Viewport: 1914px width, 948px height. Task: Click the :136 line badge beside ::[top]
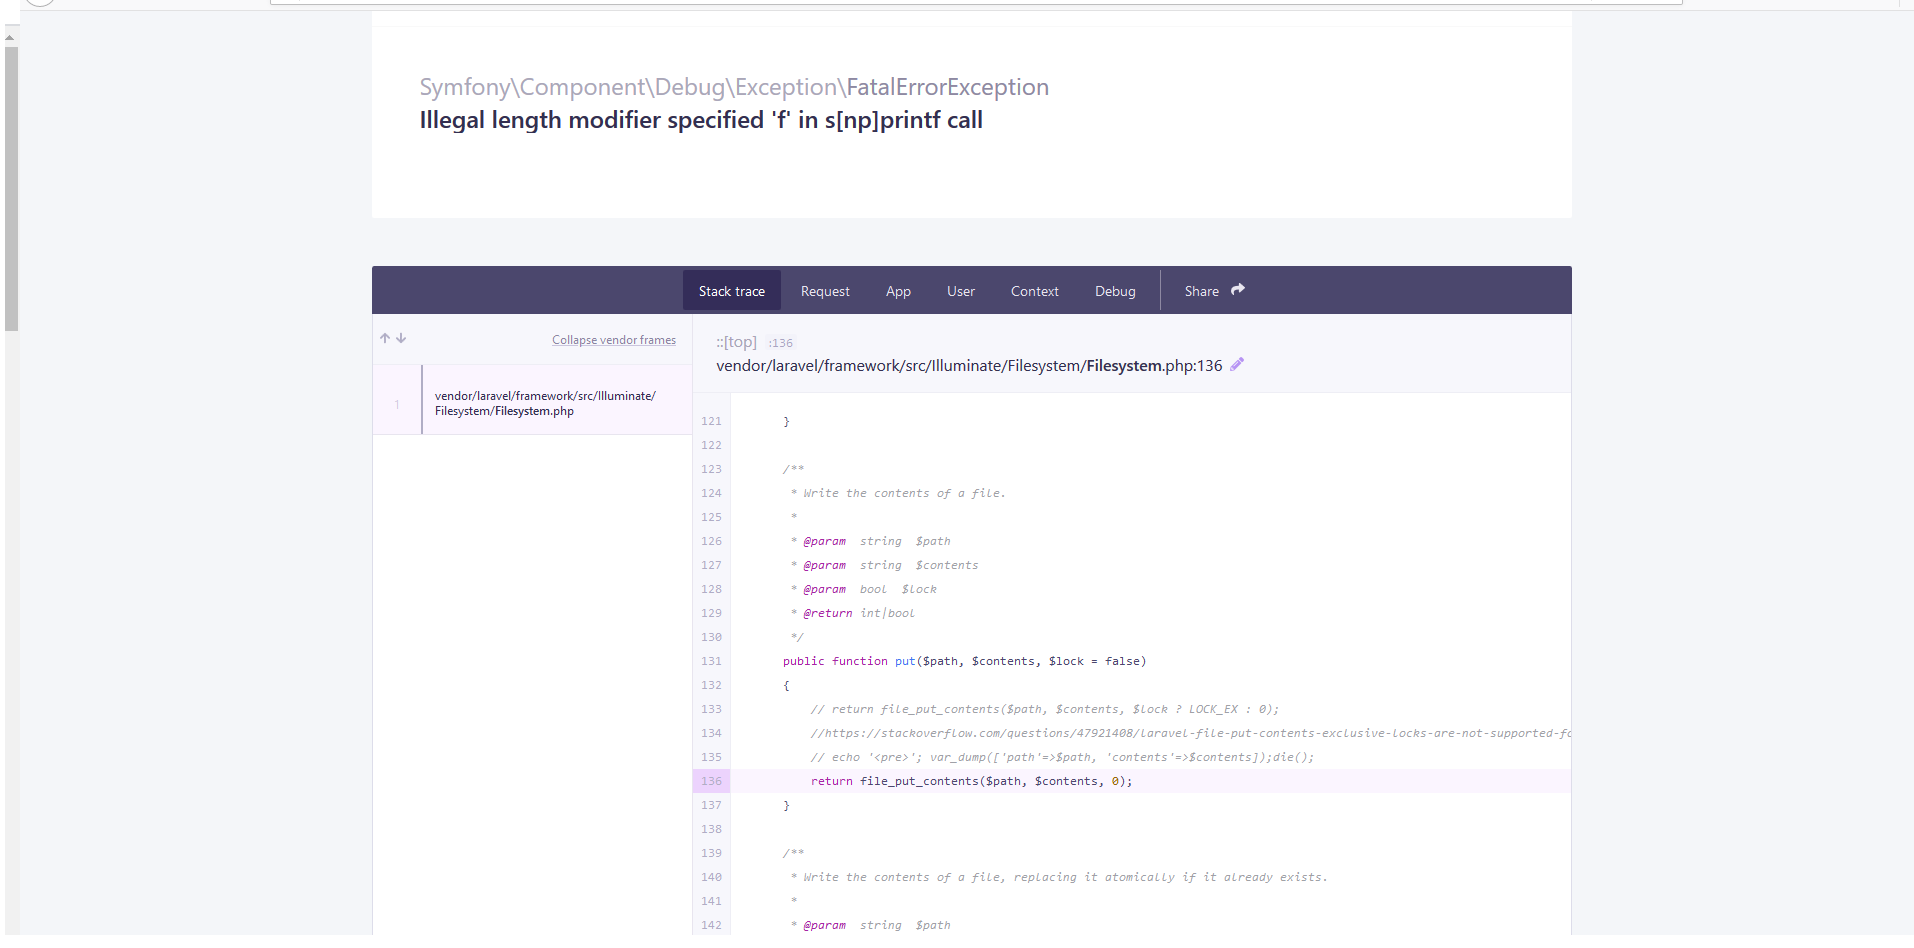tap(781, 343)
